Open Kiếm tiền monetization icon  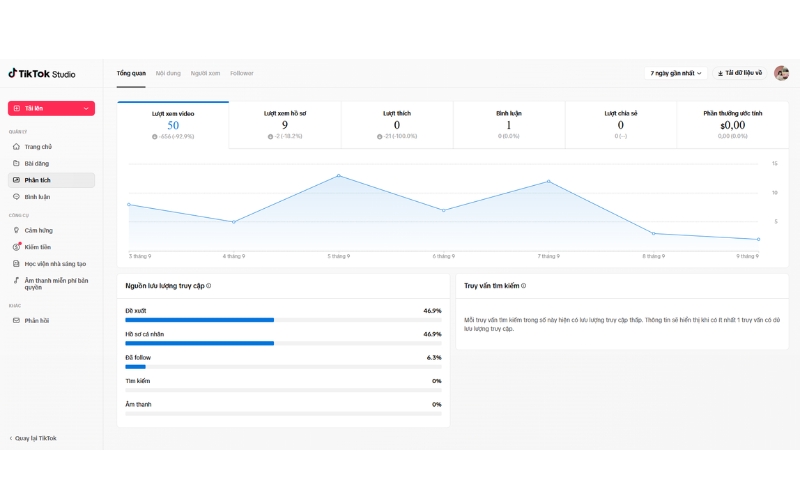click(16, 246)
